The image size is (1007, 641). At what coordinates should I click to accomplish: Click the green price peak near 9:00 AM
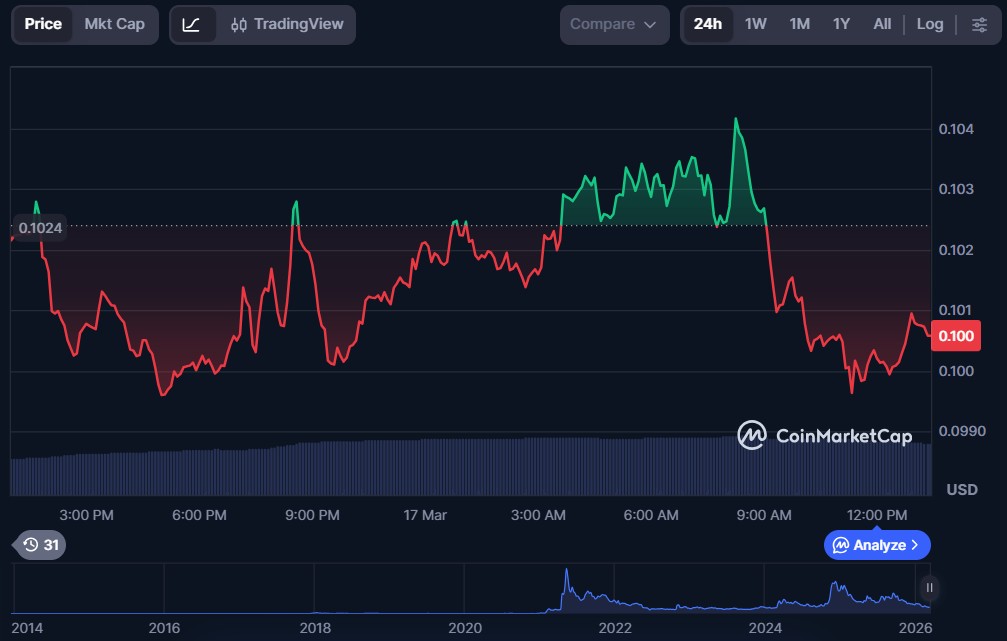click(736, 120)
